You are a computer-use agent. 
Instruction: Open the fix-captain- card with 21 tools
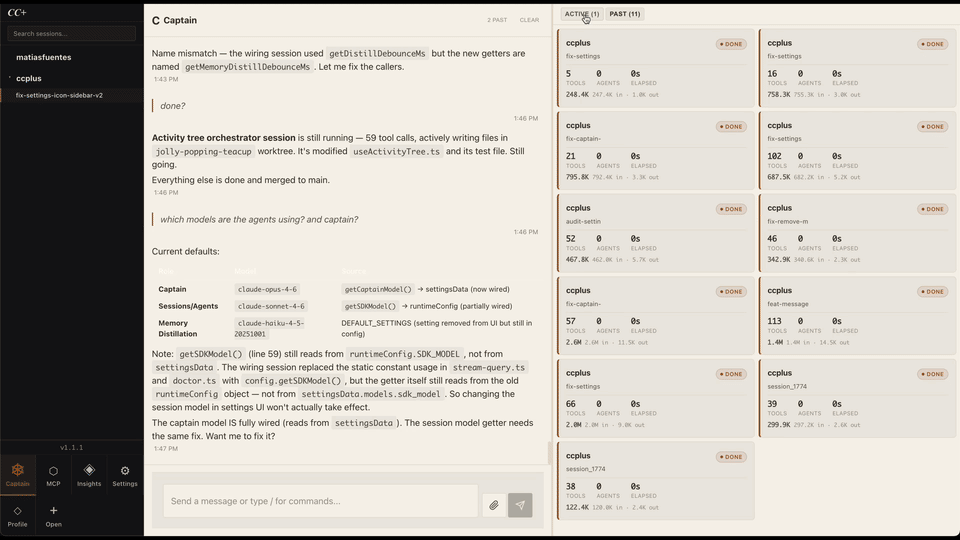pos(656,150)
